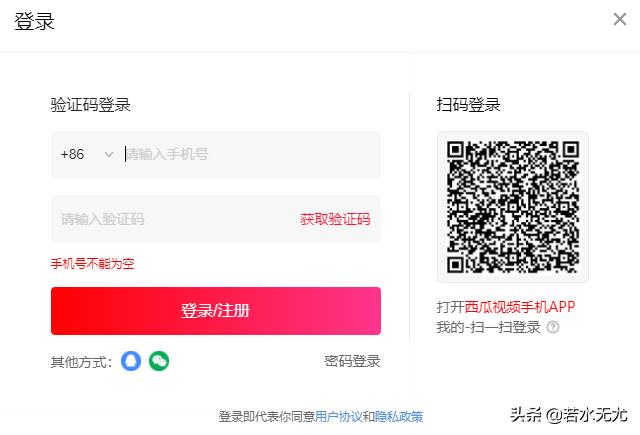The image size is (640, 435).
Task: Open the +86 country code selector
Action: [x=87, y=155]
